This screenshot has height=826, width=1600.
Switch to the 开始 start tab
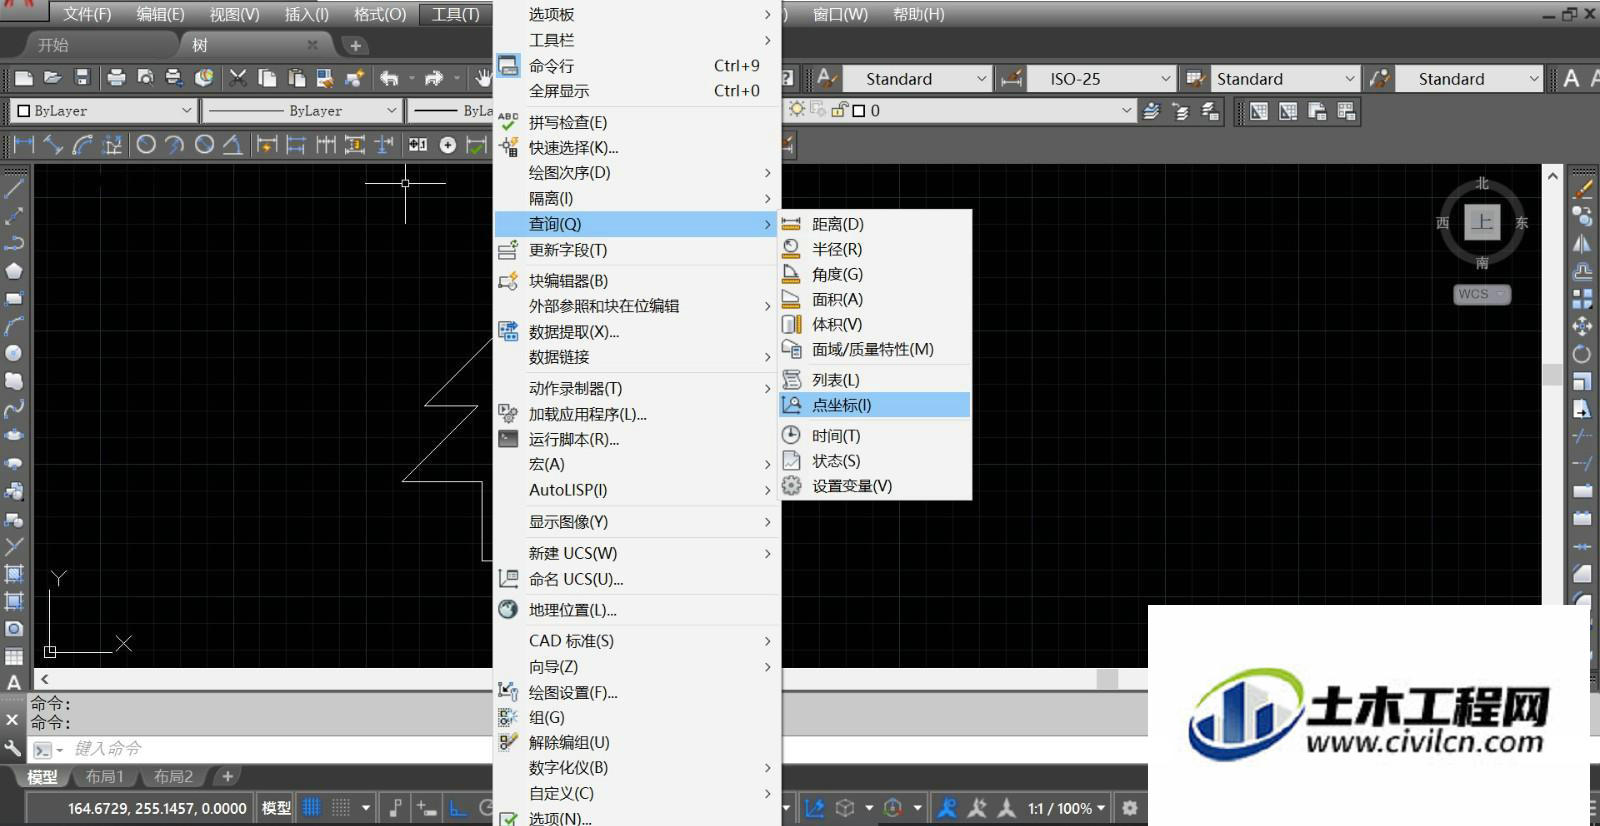click(52, 45)
